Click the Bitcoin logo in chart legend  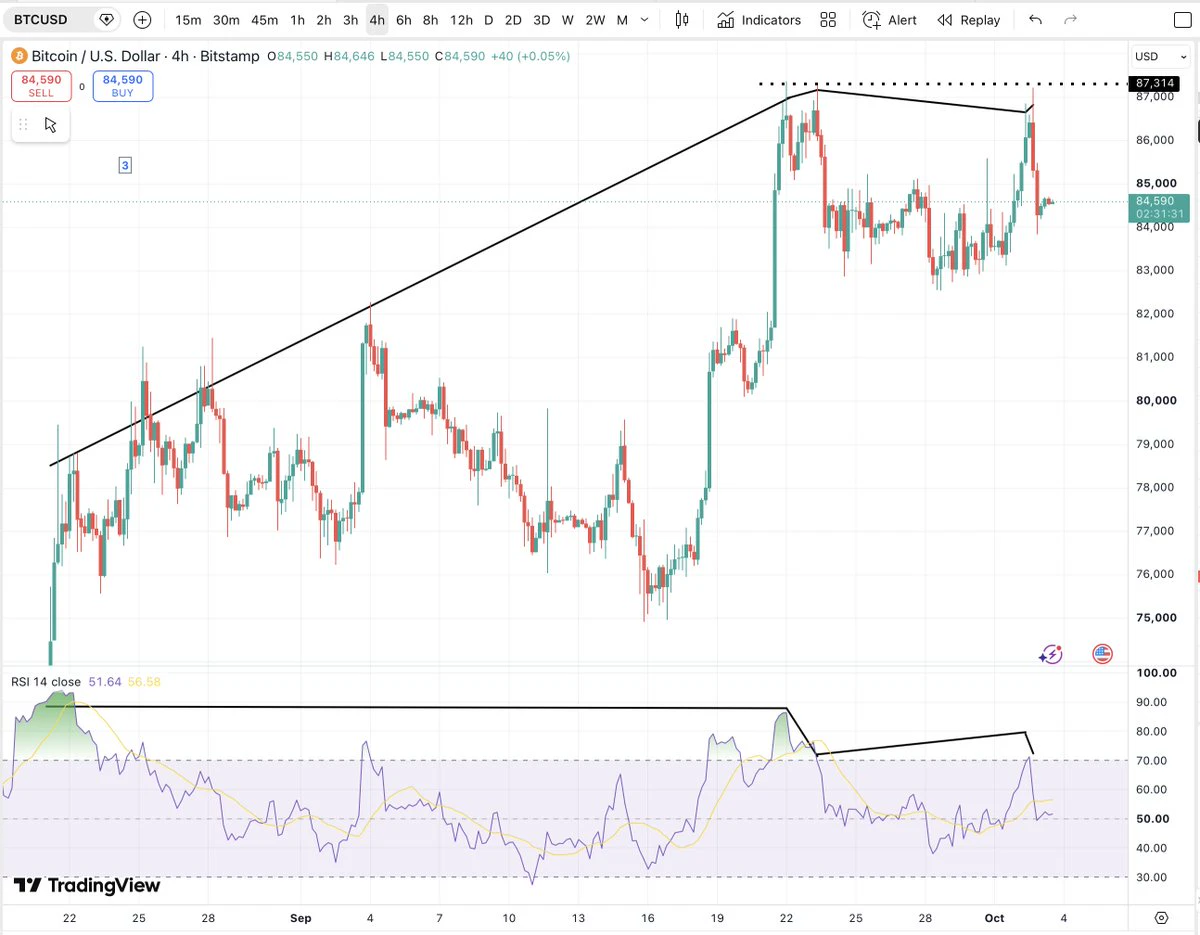(x=19, y=56)
